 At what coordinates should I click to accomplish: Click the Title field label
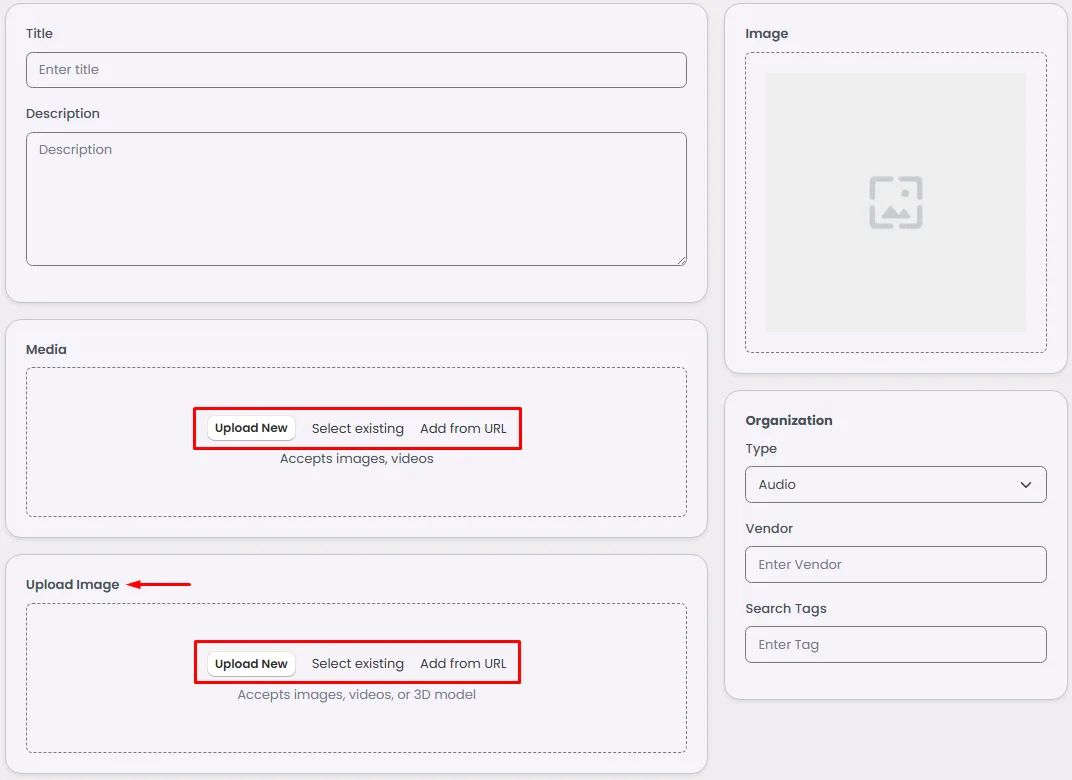click(x=39, y=33)
